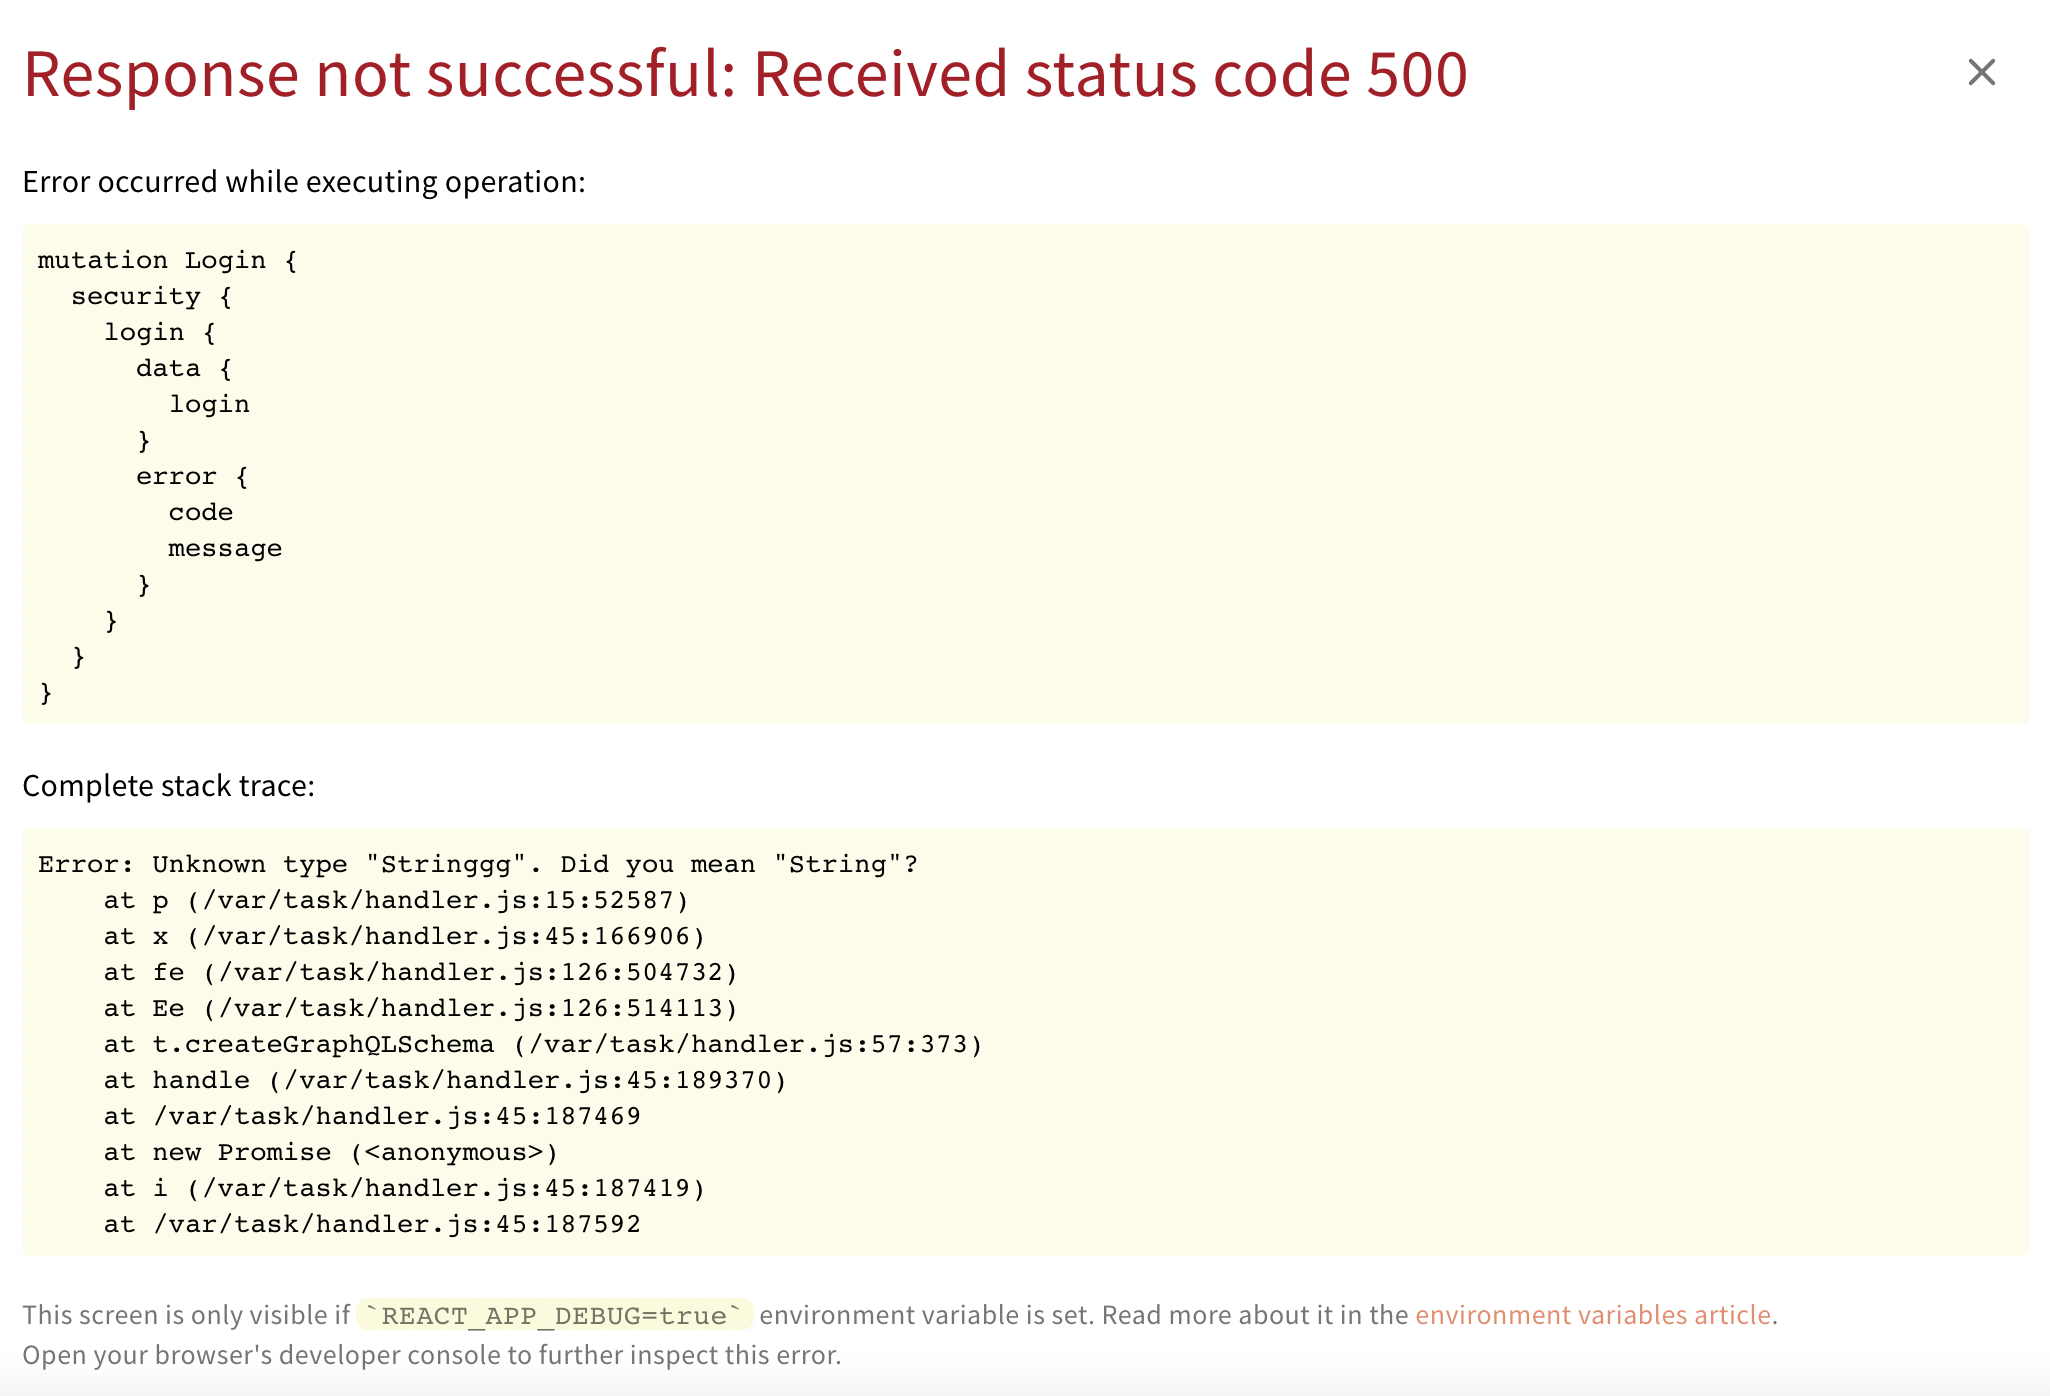
Task: Select the code field inside error block
Action: click(200, 511)
